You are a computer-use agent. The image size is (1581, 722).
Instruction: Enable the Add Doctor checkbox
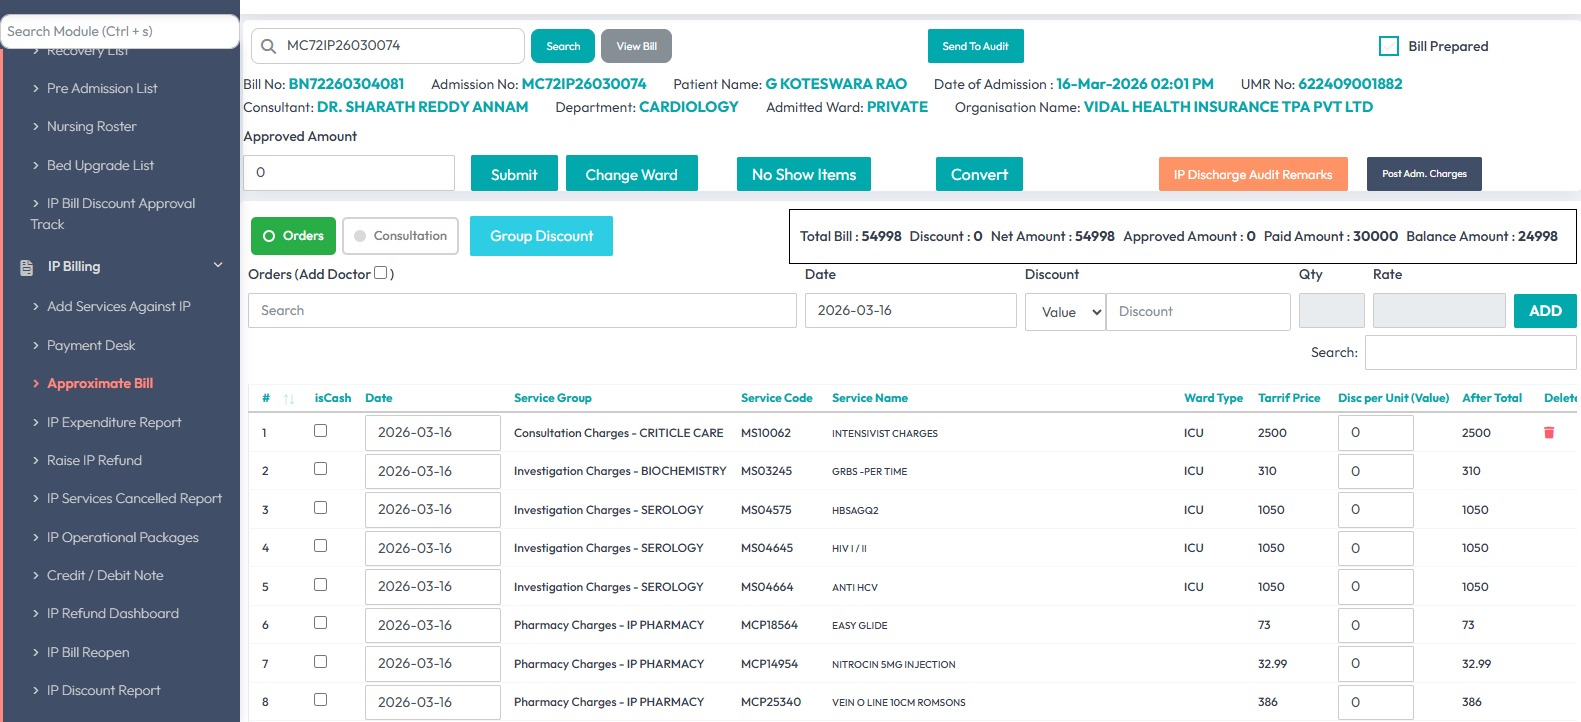coord(380,273)
